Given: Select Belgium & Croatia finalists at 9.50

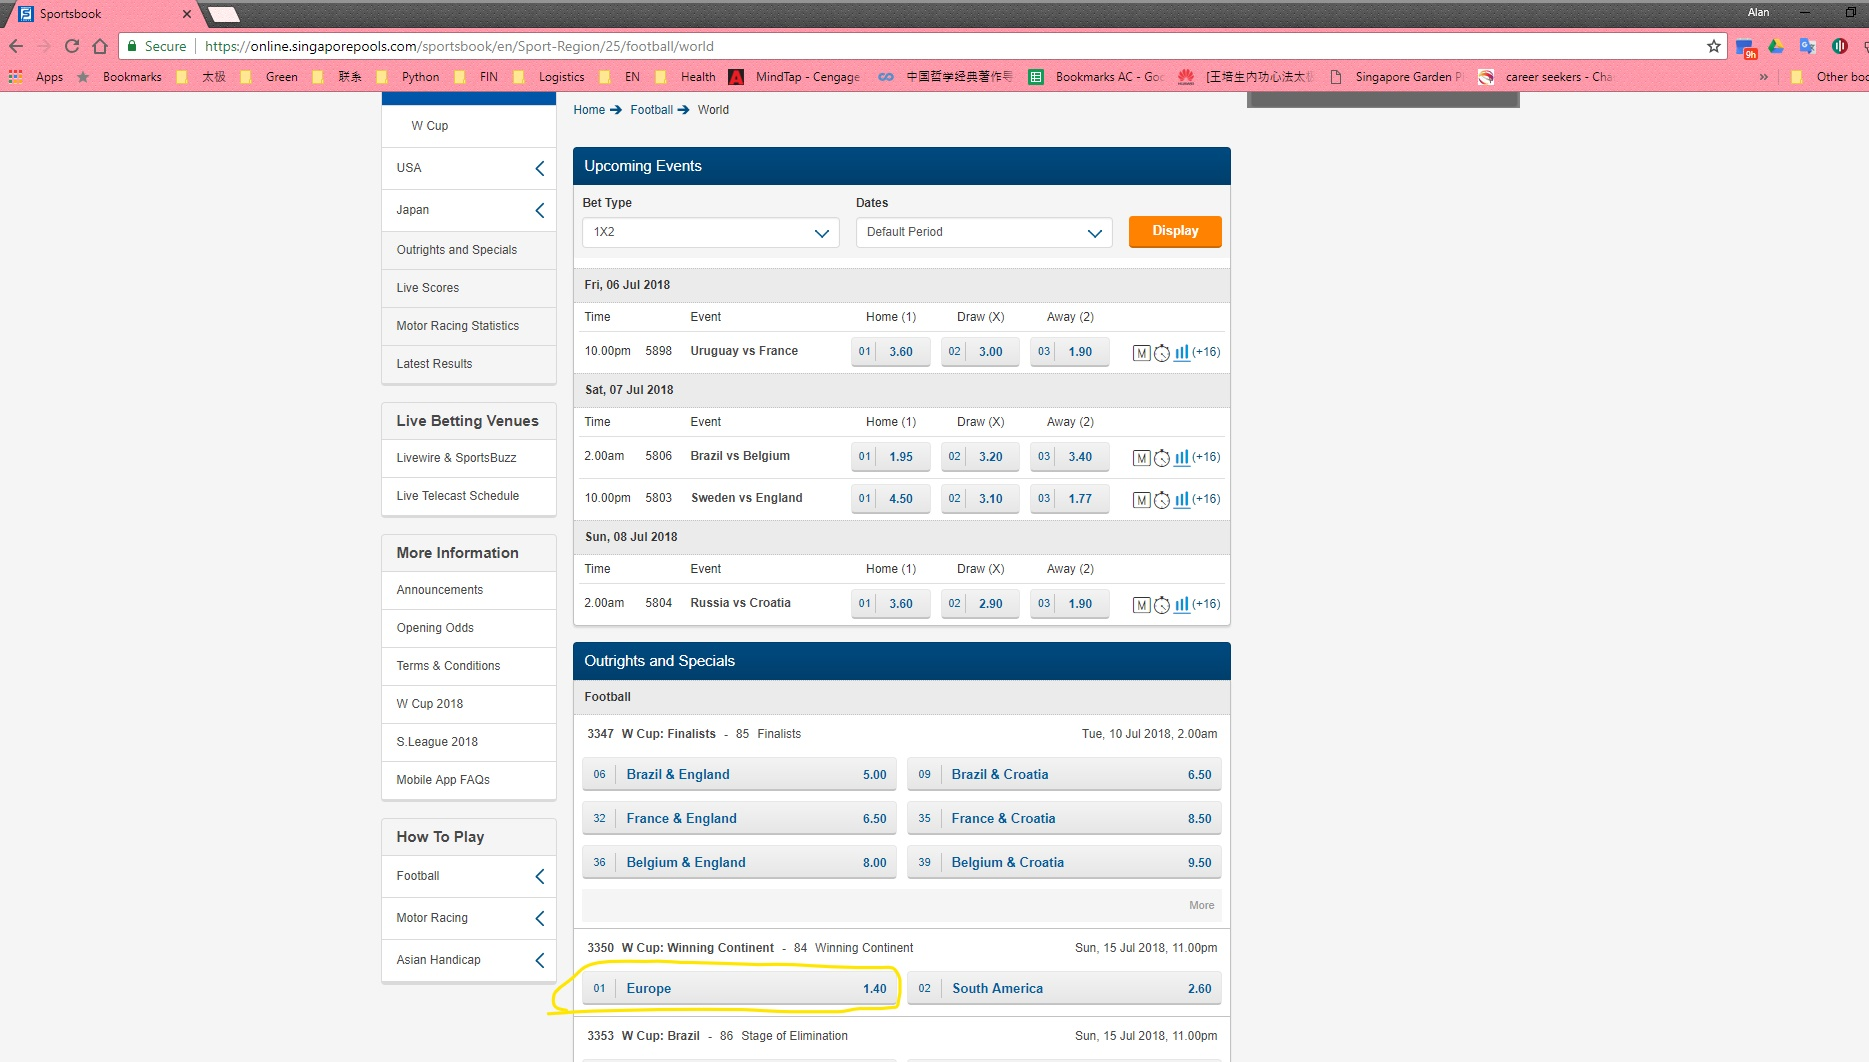Looking at the screenshot, I should coord(1064,863).
